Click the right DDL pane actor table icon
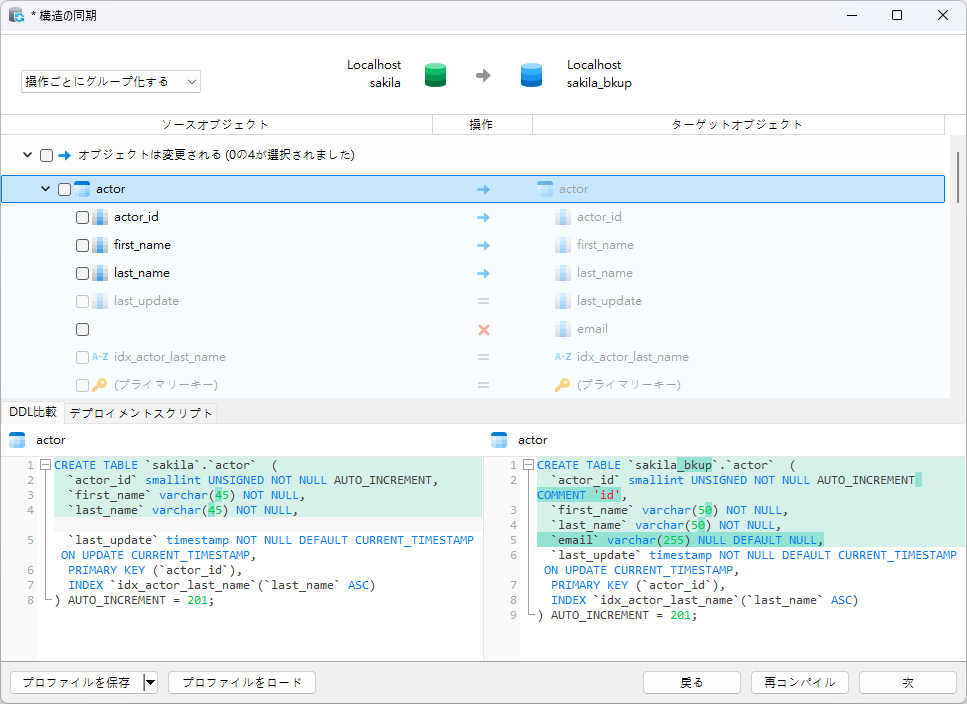Viewport: 967px width, 704px height. (499, 440)
